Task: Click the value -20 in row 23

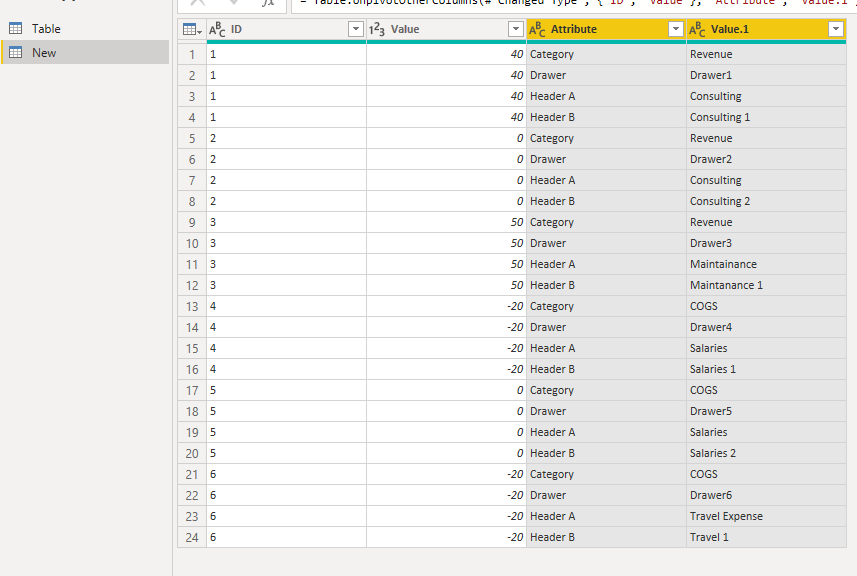Action: tap(447, 516)
